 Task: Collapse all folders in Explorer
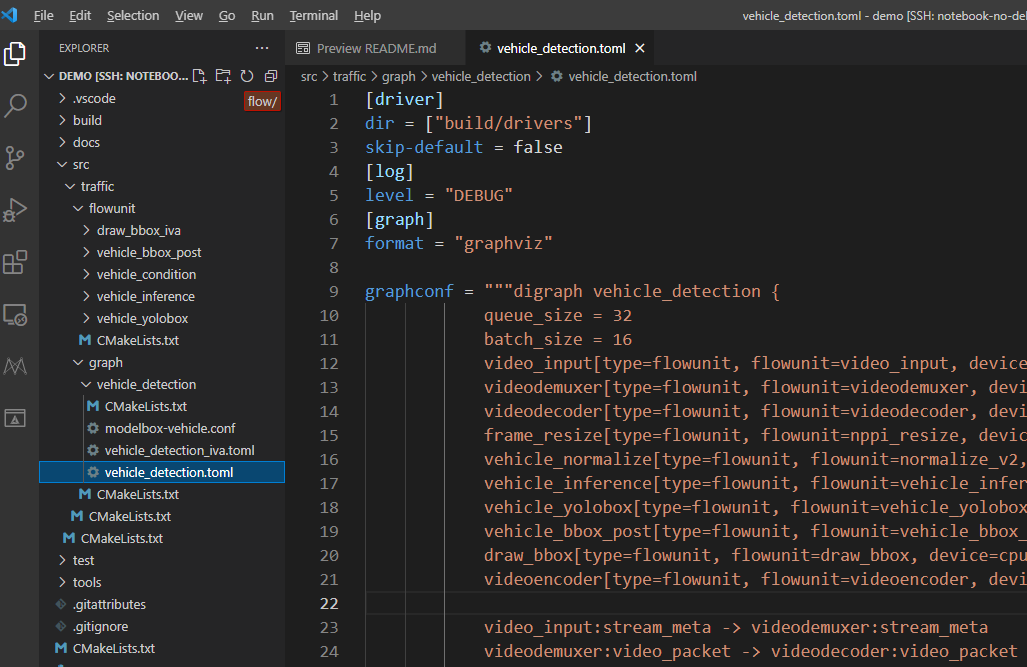click(x=271, y=76)
